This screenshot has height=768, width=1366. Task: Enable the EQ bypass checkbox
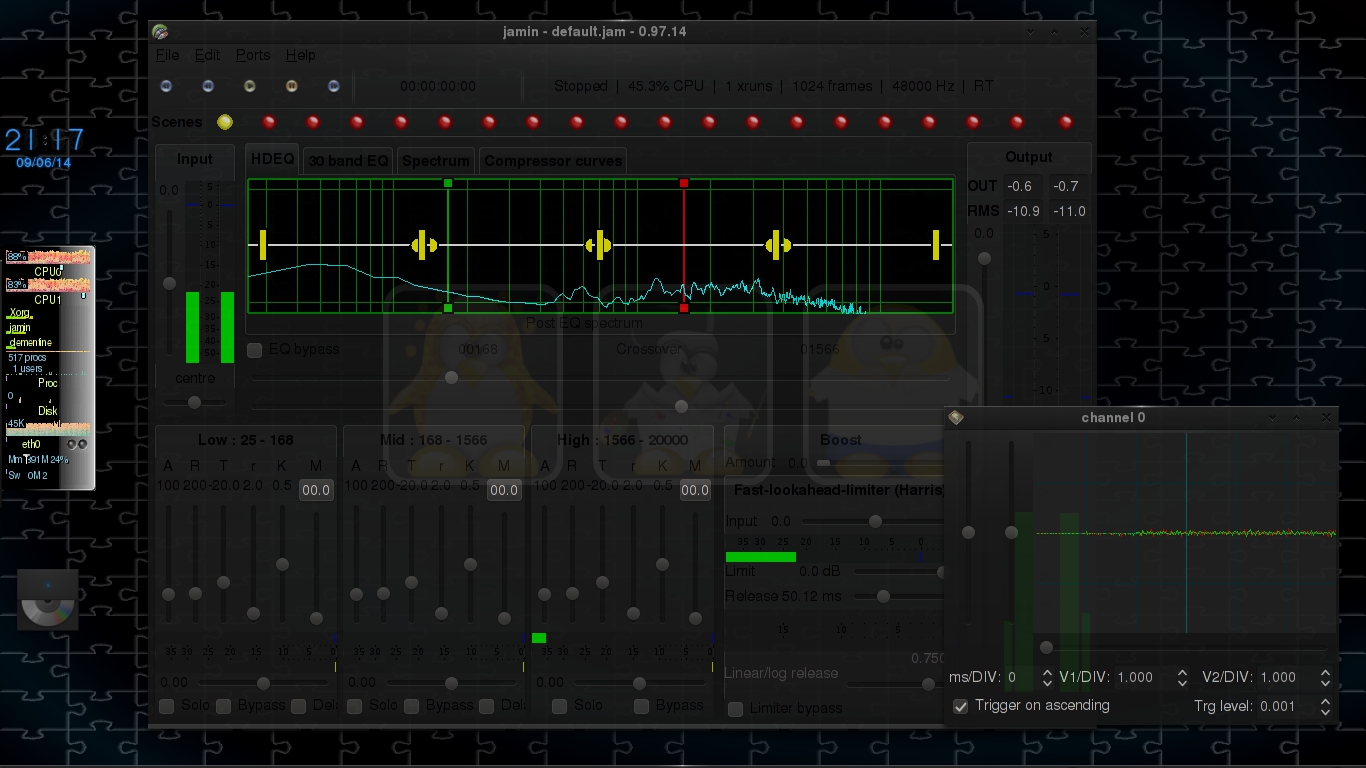click(x=255, y=349)
